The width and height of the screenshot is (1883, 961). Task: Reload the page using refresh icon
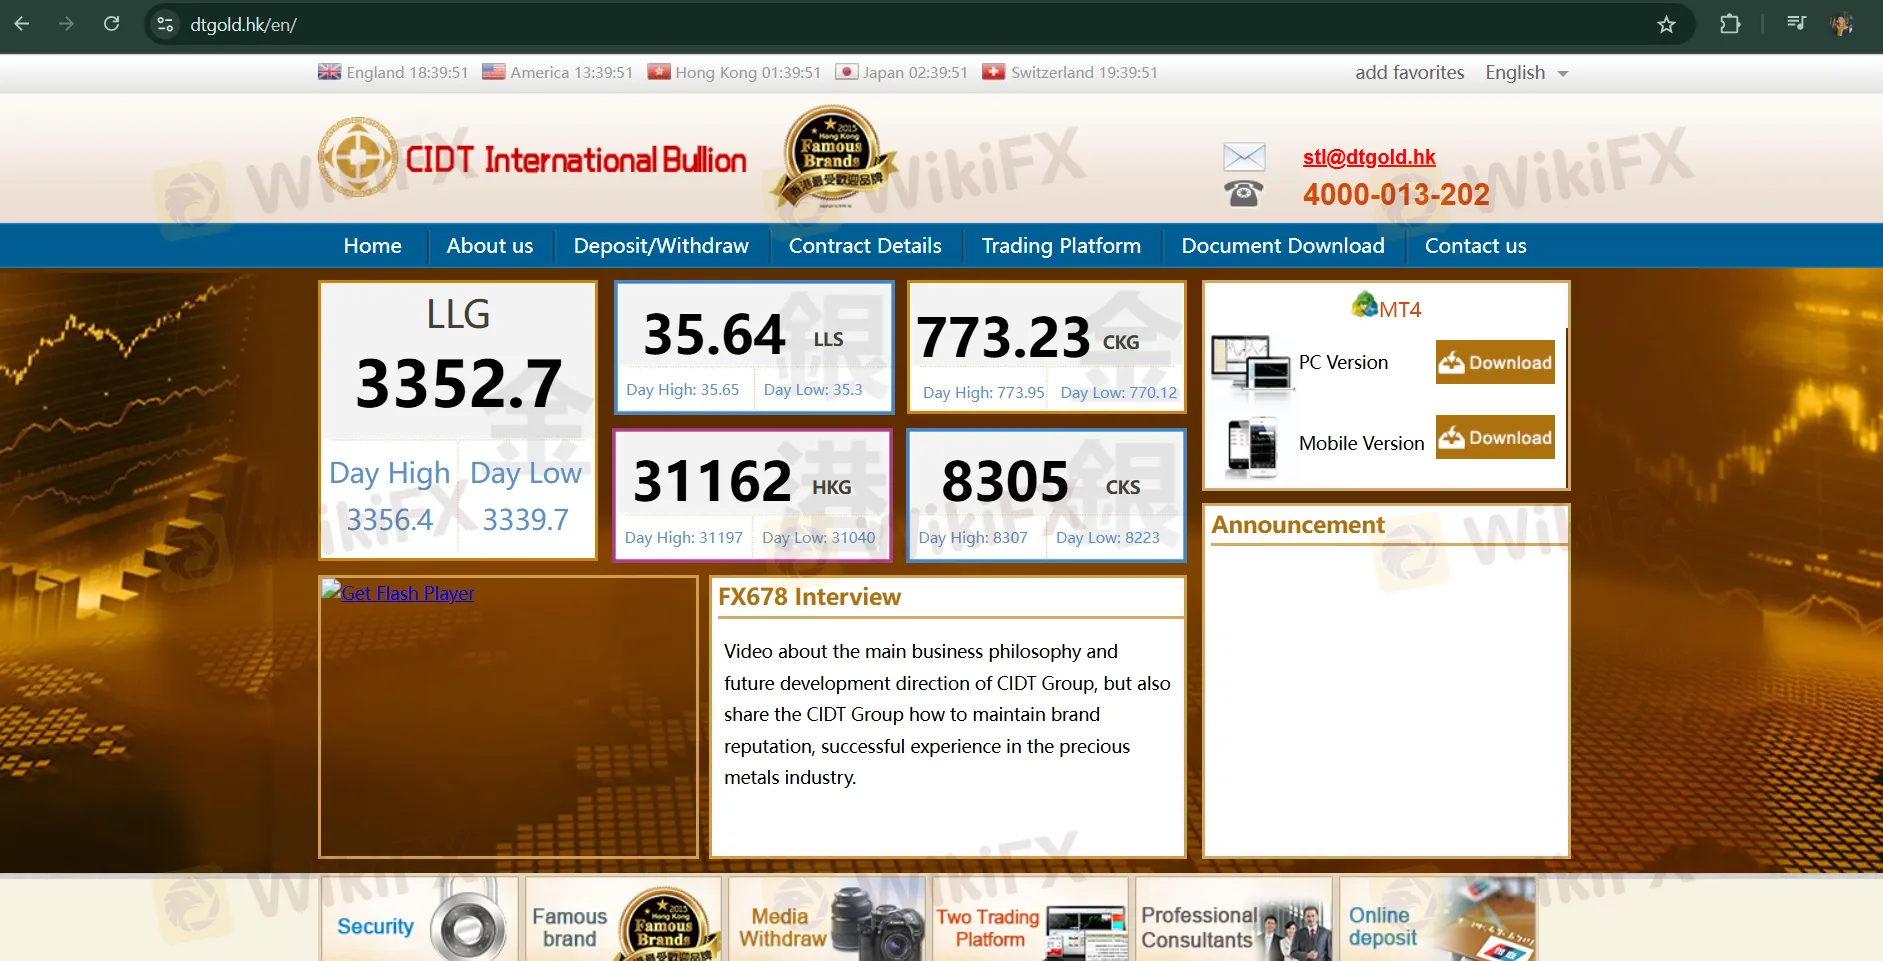pyautogui.click(x=112, y=24)
